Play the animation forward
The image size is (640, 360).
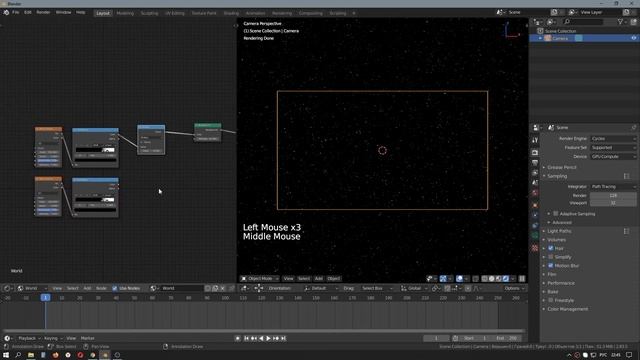coord(268,338)
